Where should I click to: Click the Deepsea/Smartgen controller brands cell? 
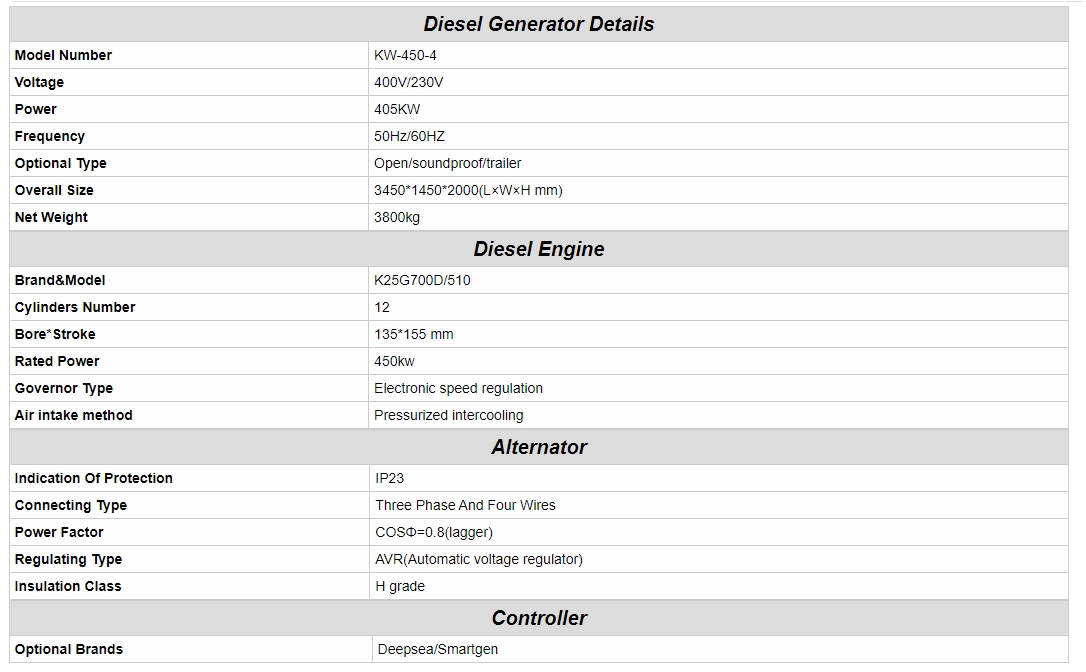click(x=437, y=649)
